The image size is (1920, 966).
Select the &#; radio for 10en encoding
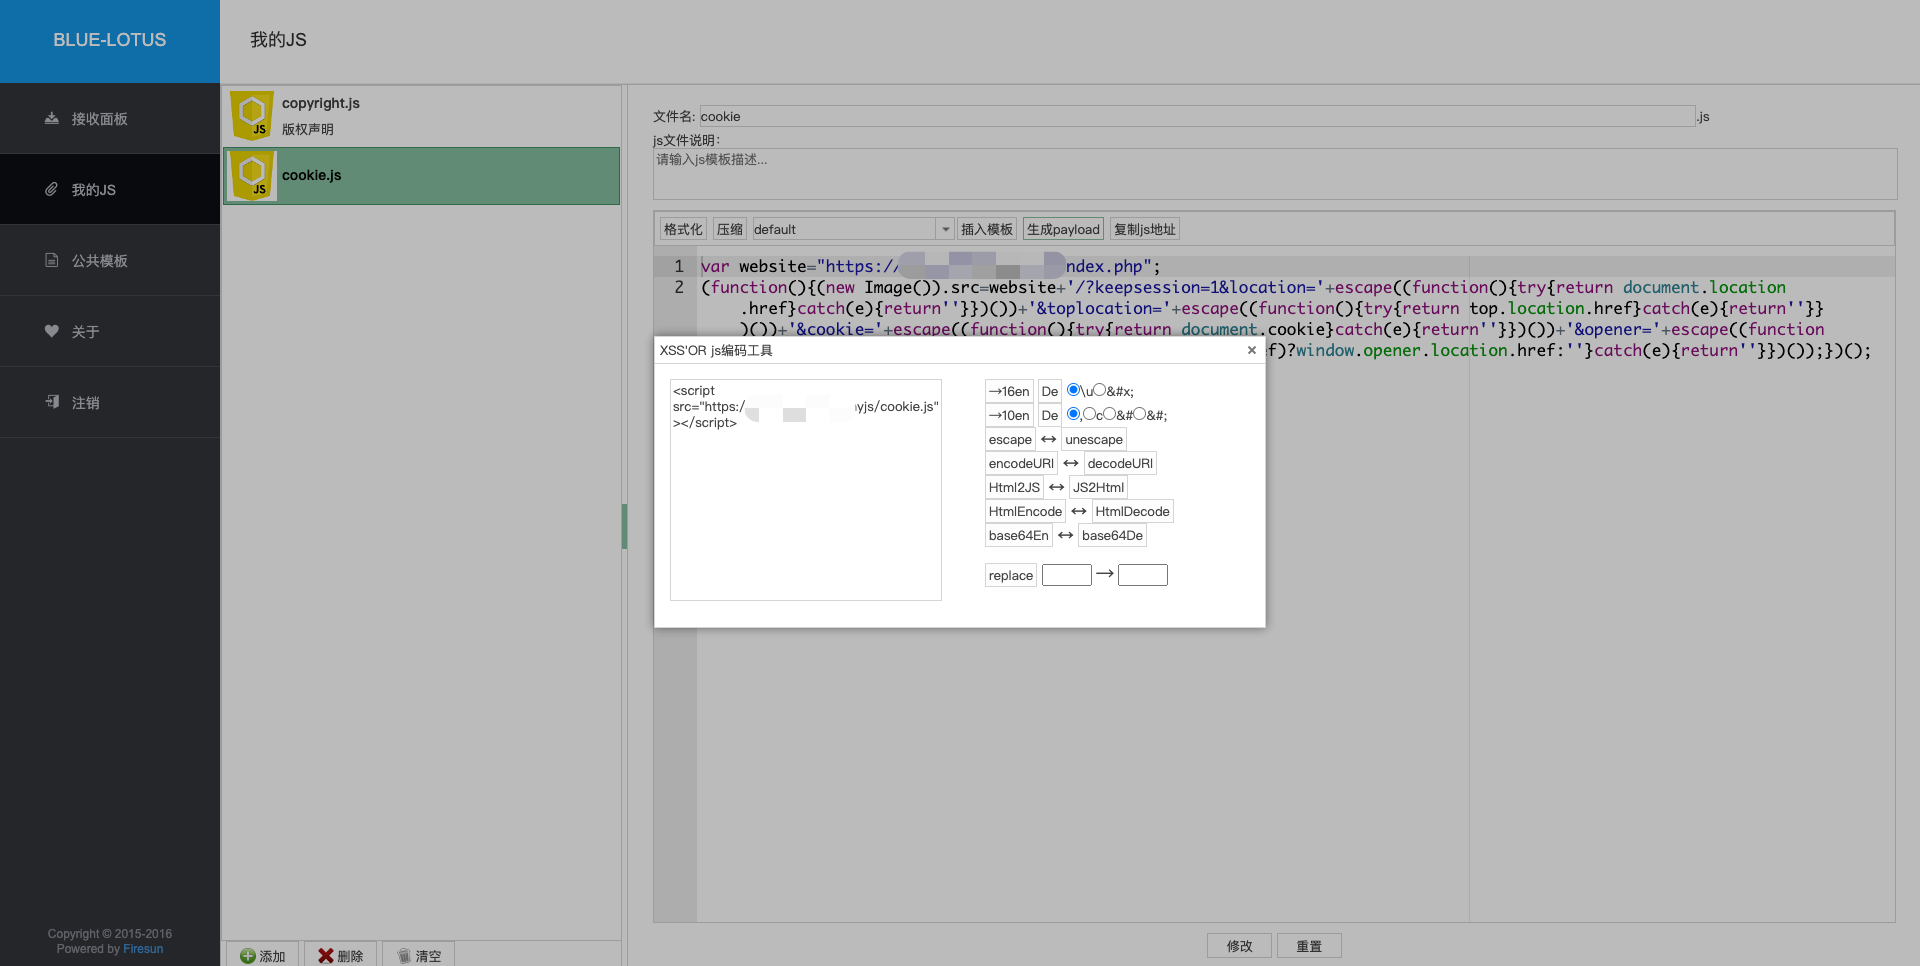click(x=1139, y=414)
